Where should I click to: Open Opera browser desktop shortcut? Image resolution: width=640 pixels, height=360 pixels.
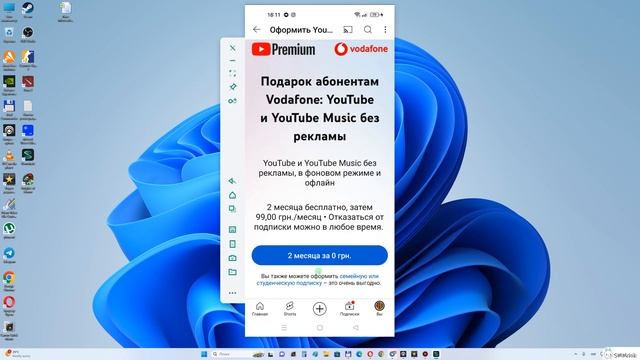(9, 305)
